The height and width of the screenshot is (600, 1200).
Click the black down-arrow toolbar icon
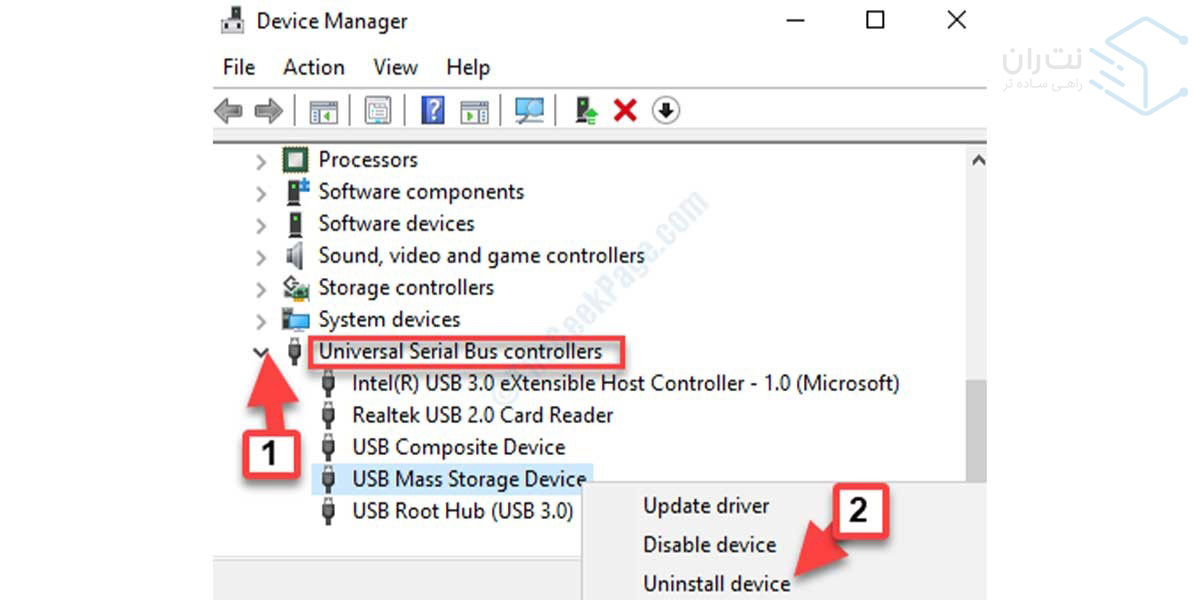pos(666,111)
